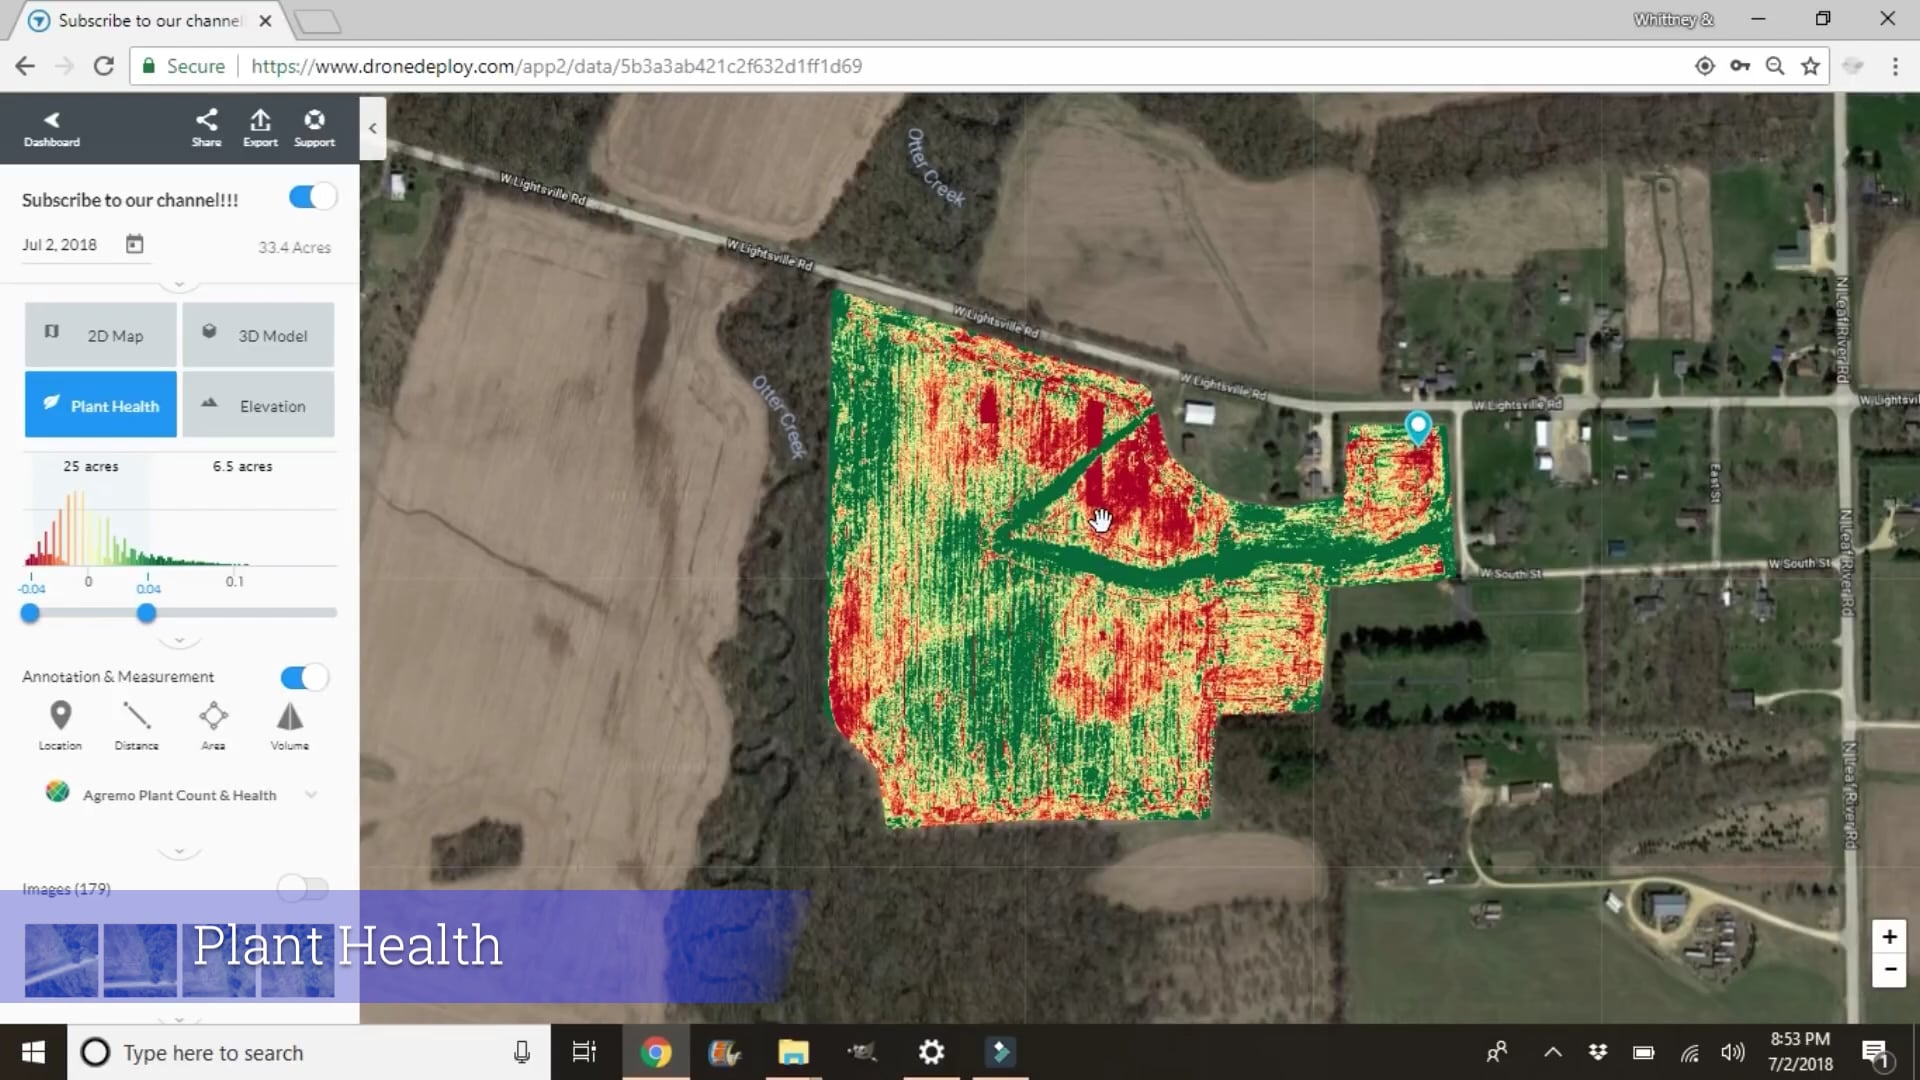Select the Area measurement tool
The image size is (1920, 1080).
click(x=213, y=723)
